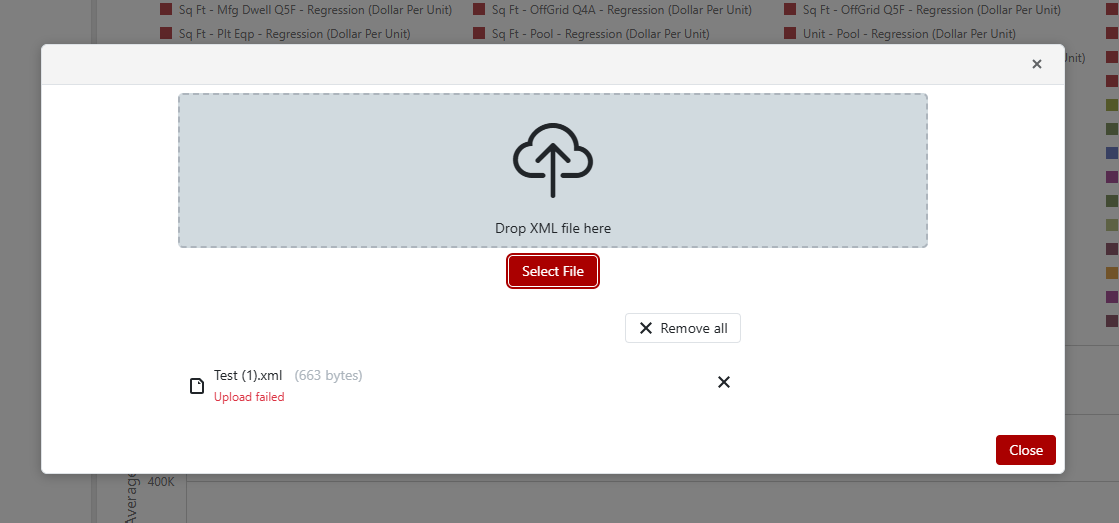
Task: Click the red Upload failed message
Action: (x=249, y=397)
